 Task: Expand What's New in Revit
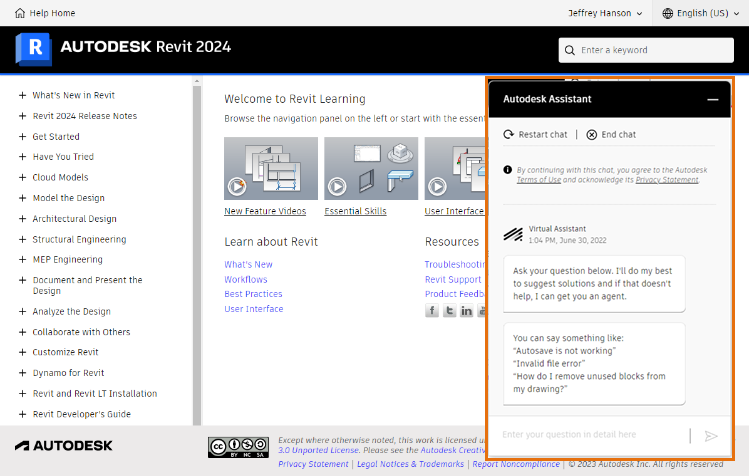tap(22, 95)
